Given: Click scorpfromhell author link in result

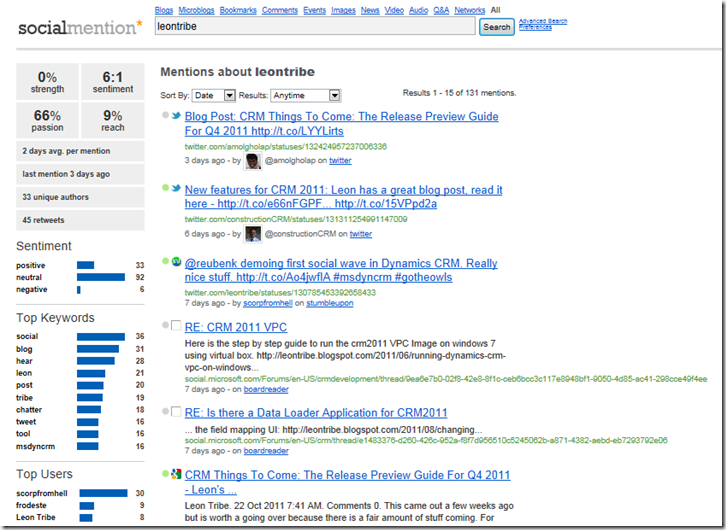Looking at the screenshot, I should (x=268, y=303).
